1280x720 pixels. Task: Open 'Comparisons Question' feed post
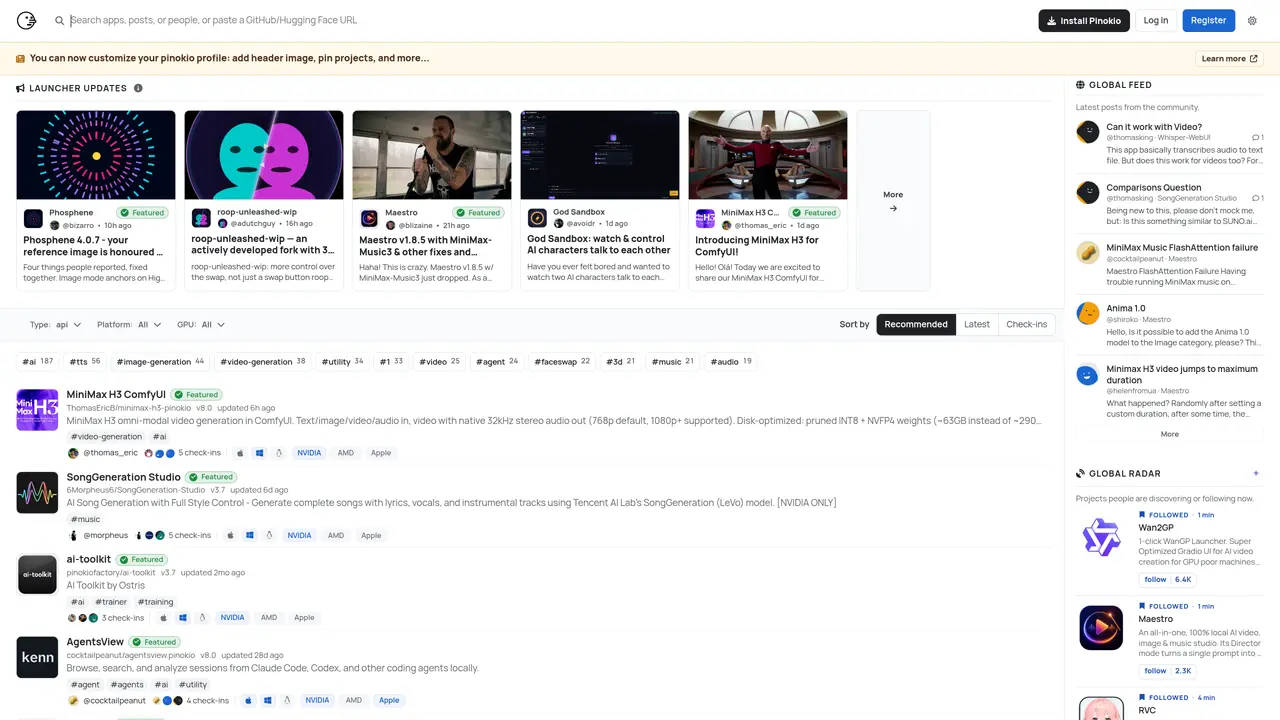(1154, 187)
